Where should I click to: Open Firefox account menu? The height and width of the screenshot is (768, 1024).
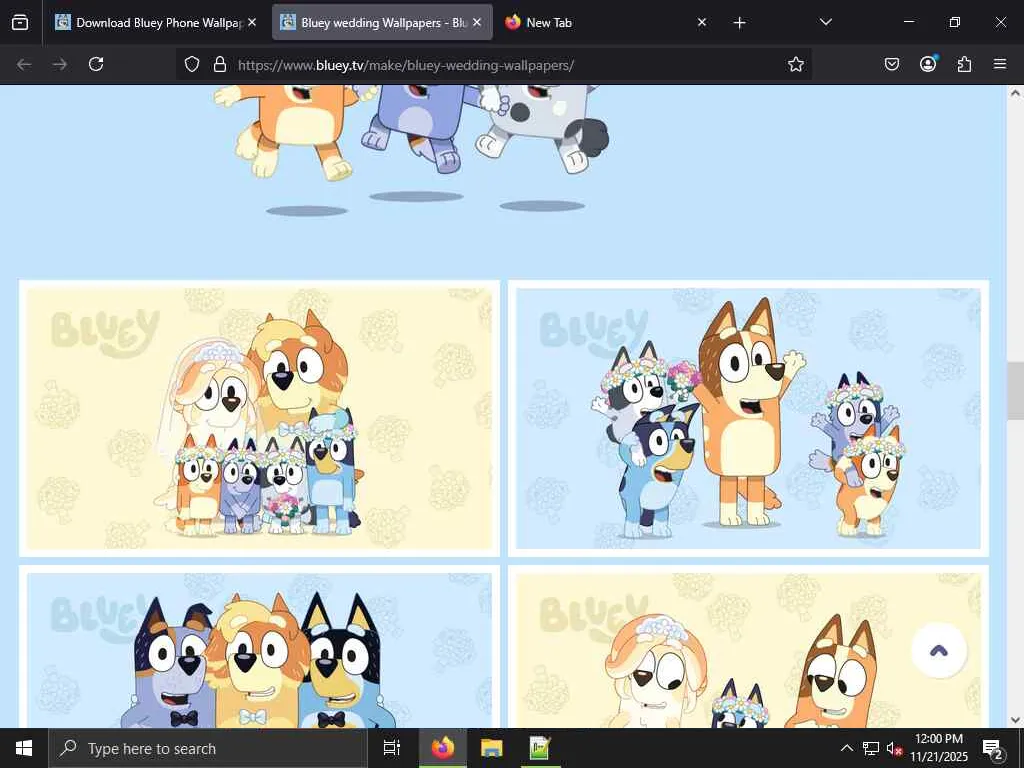click(928, 64)
